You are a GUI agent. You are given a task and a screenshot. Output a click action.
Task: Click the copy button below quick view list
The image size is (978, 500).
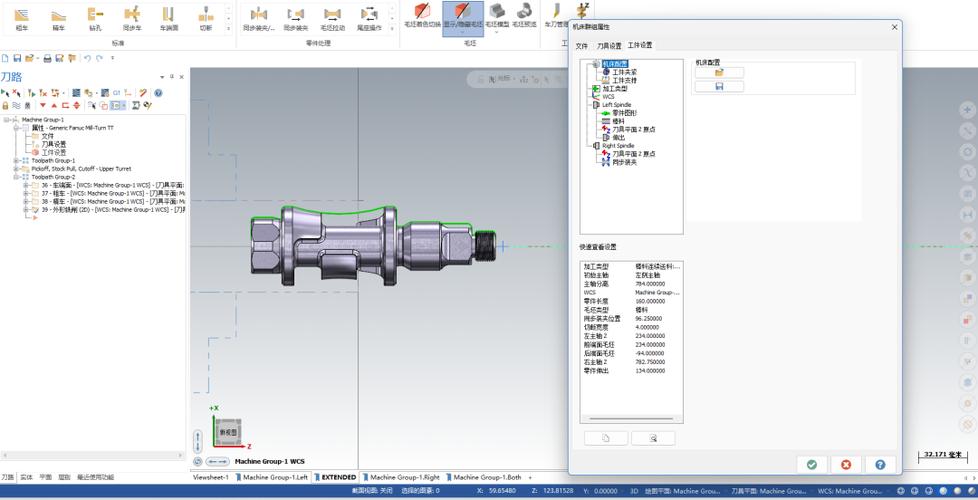click(x=606, y=438)
